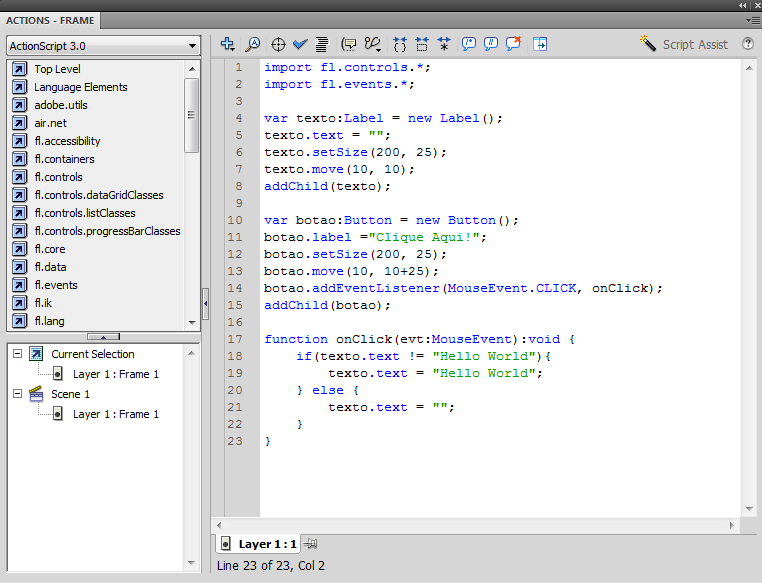This screenshot has width=762, height=583.
Task: Toggle Script Assist mode
Action: [x=685, y=44]
